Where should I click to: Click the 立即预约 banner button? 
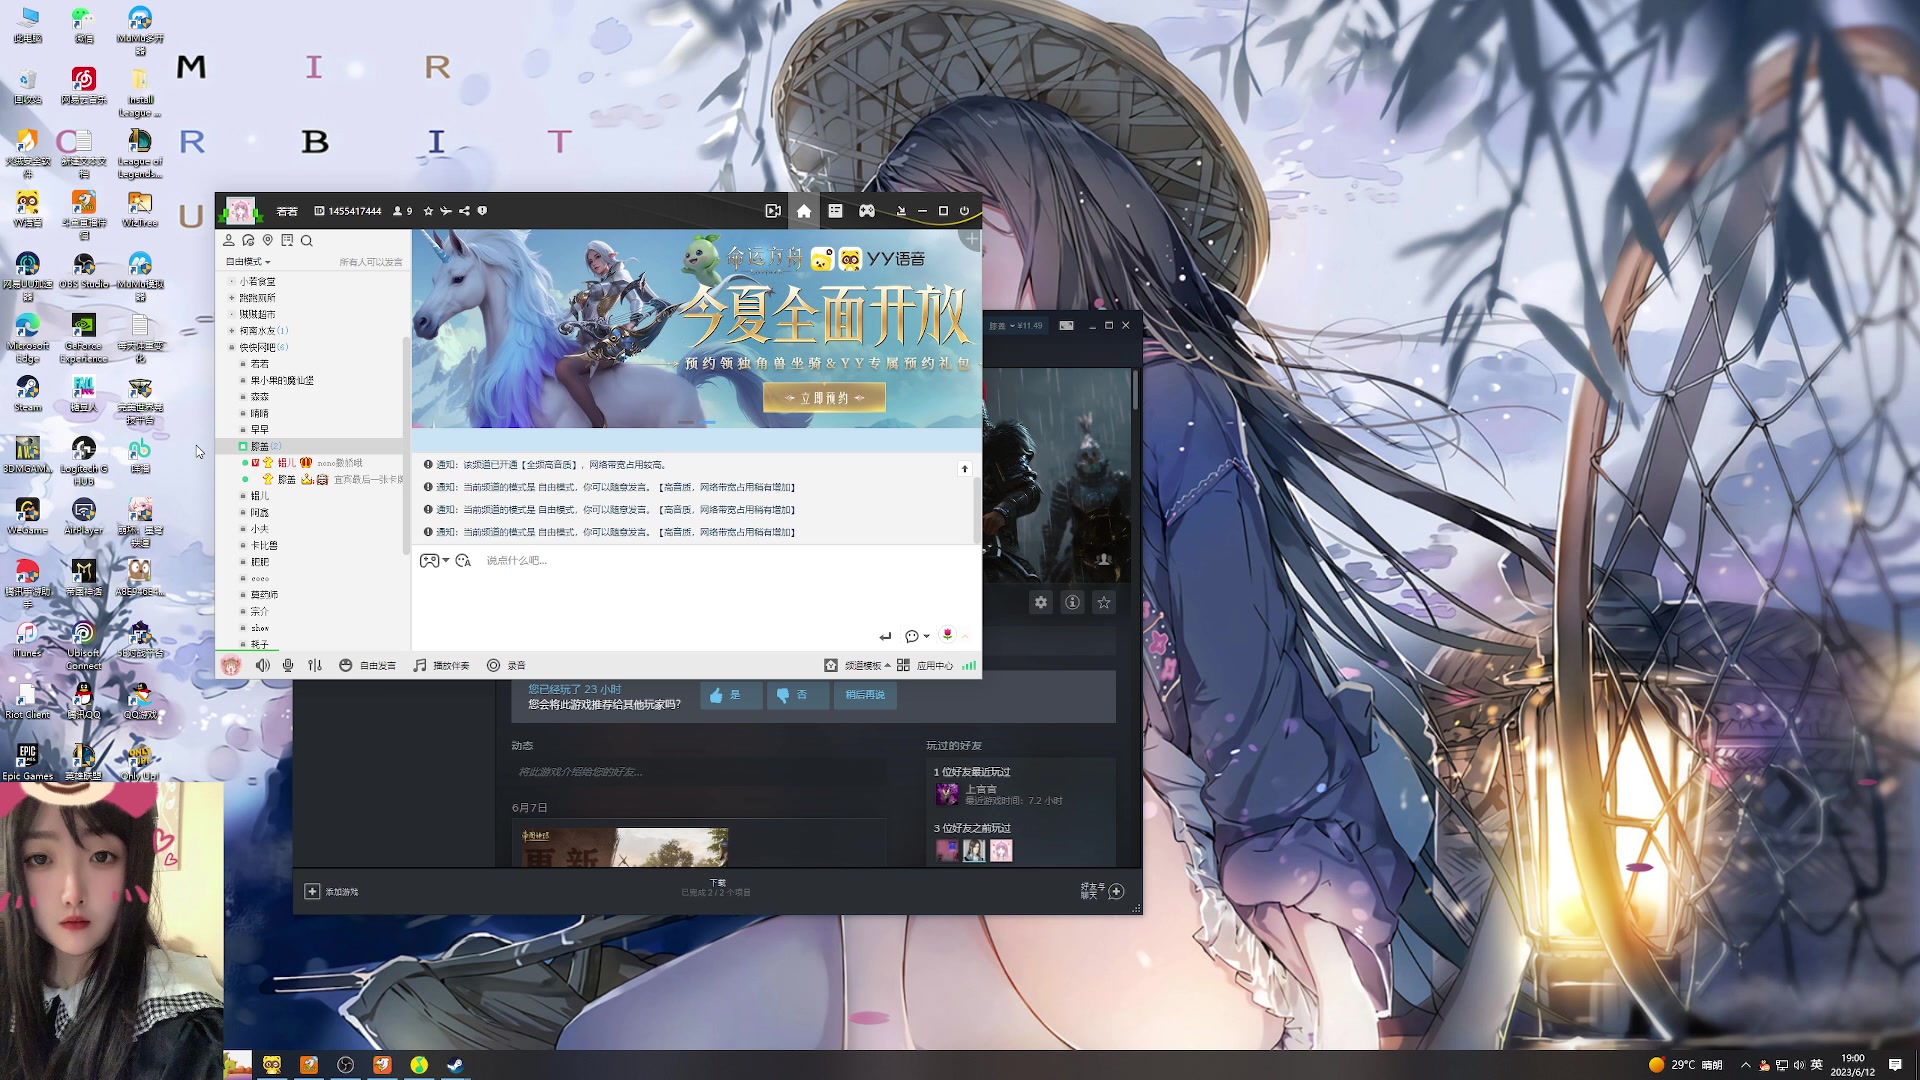pos(824,398)
